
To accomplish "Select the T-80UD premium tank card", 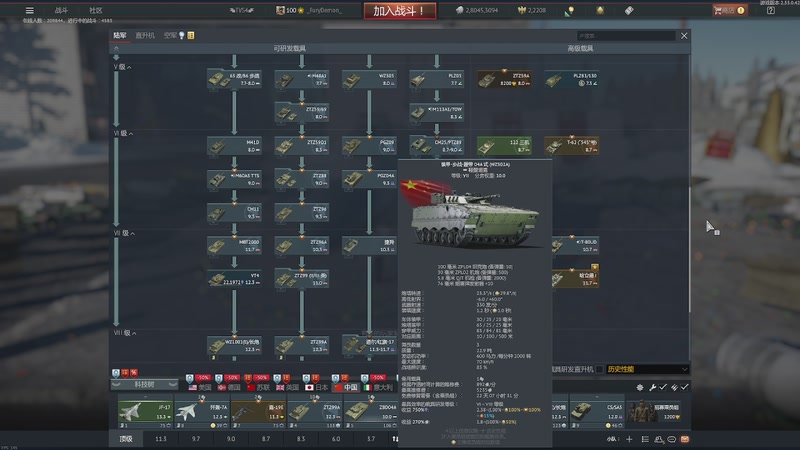I will [x=575, y=245].
